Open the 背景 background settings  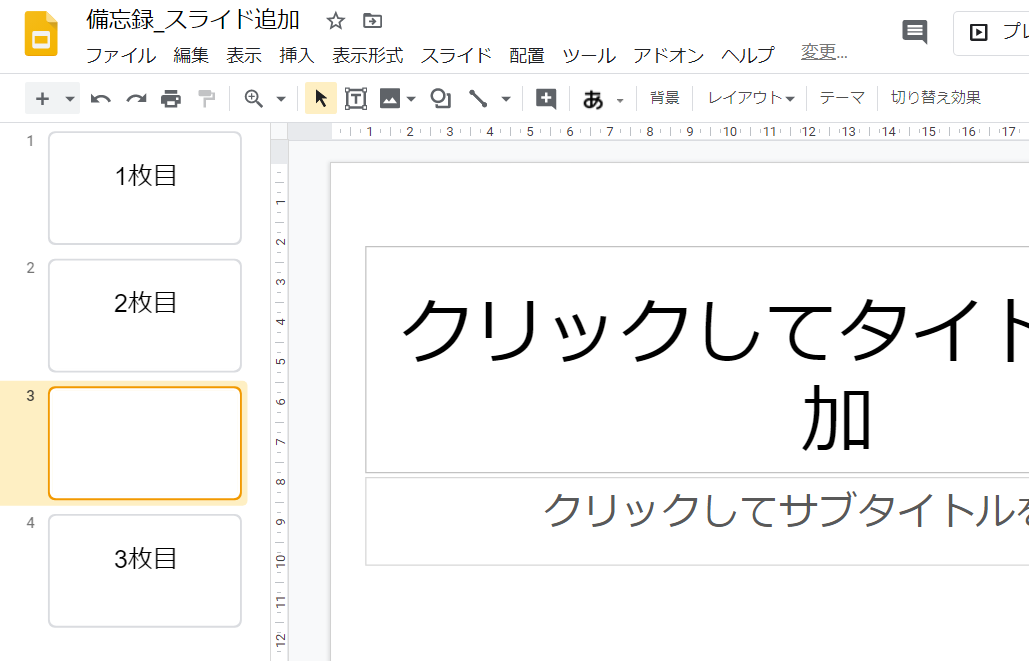tap(665, 98)
